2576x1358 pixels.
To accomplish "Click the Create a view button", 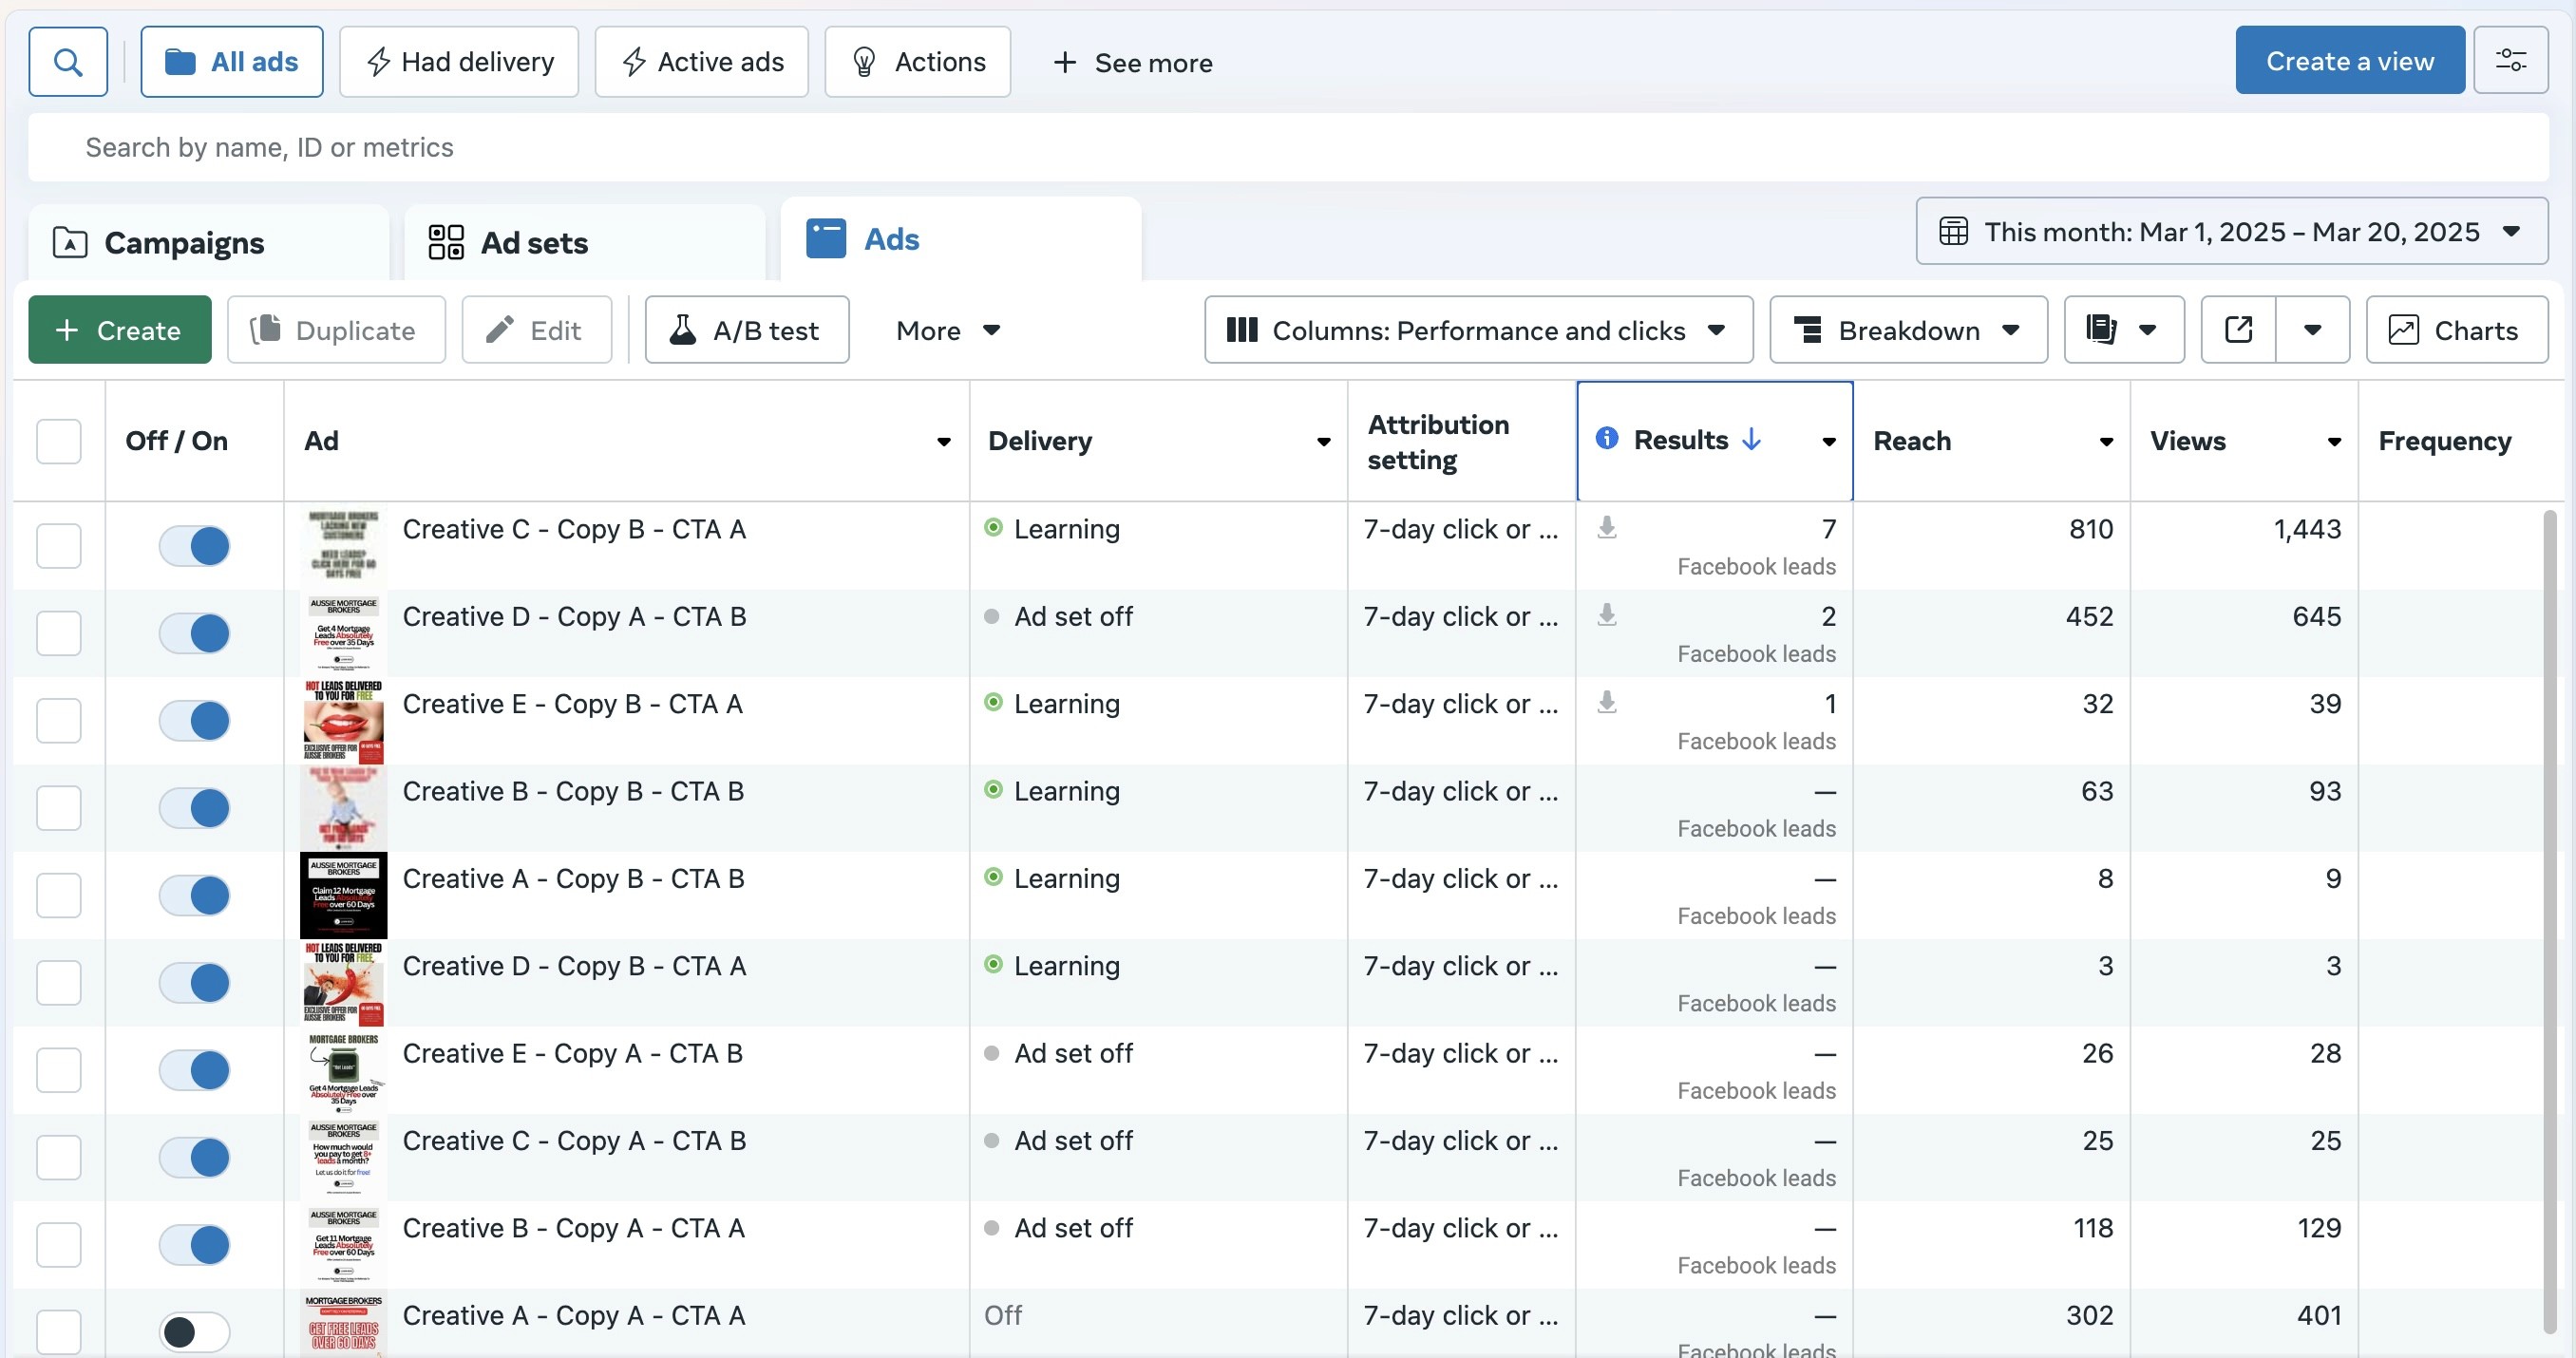I will click(x=2349, y=61).
